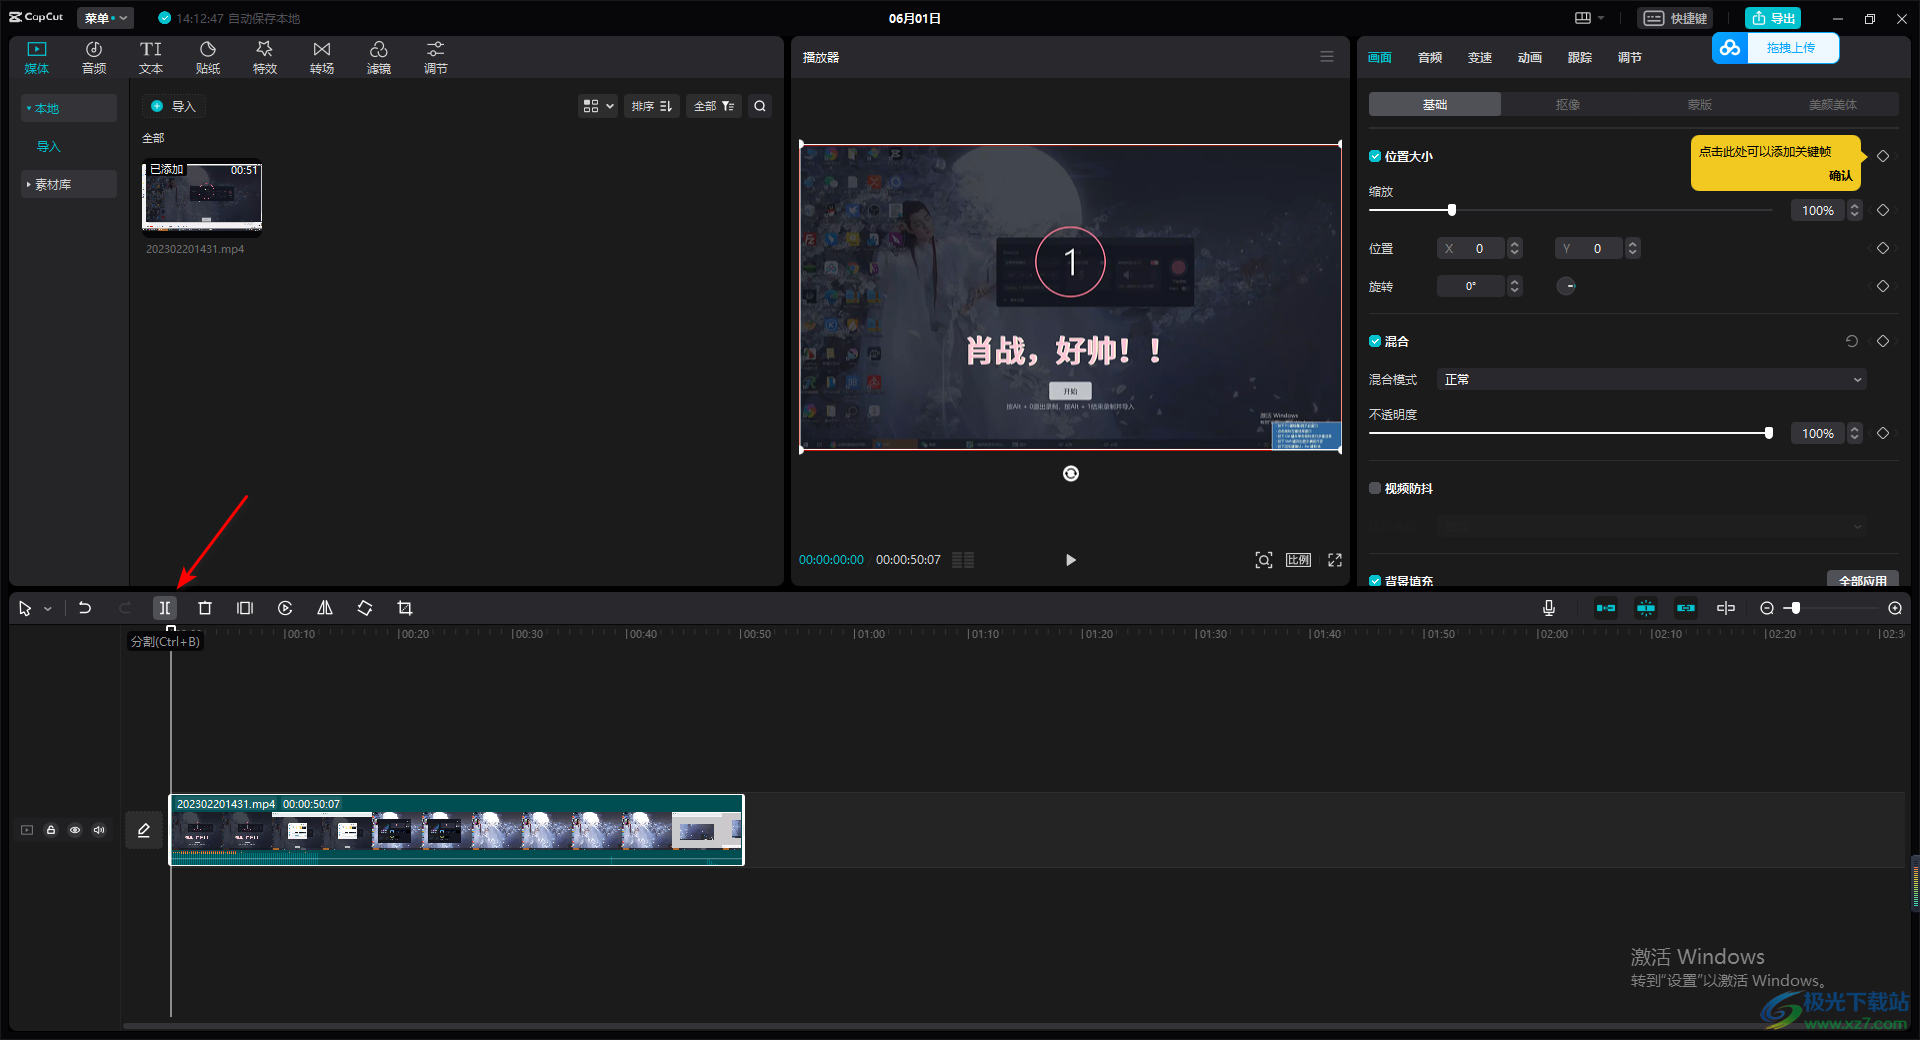
Task: Click the cover edit pencil icon on track
Action: coord(144,830)
